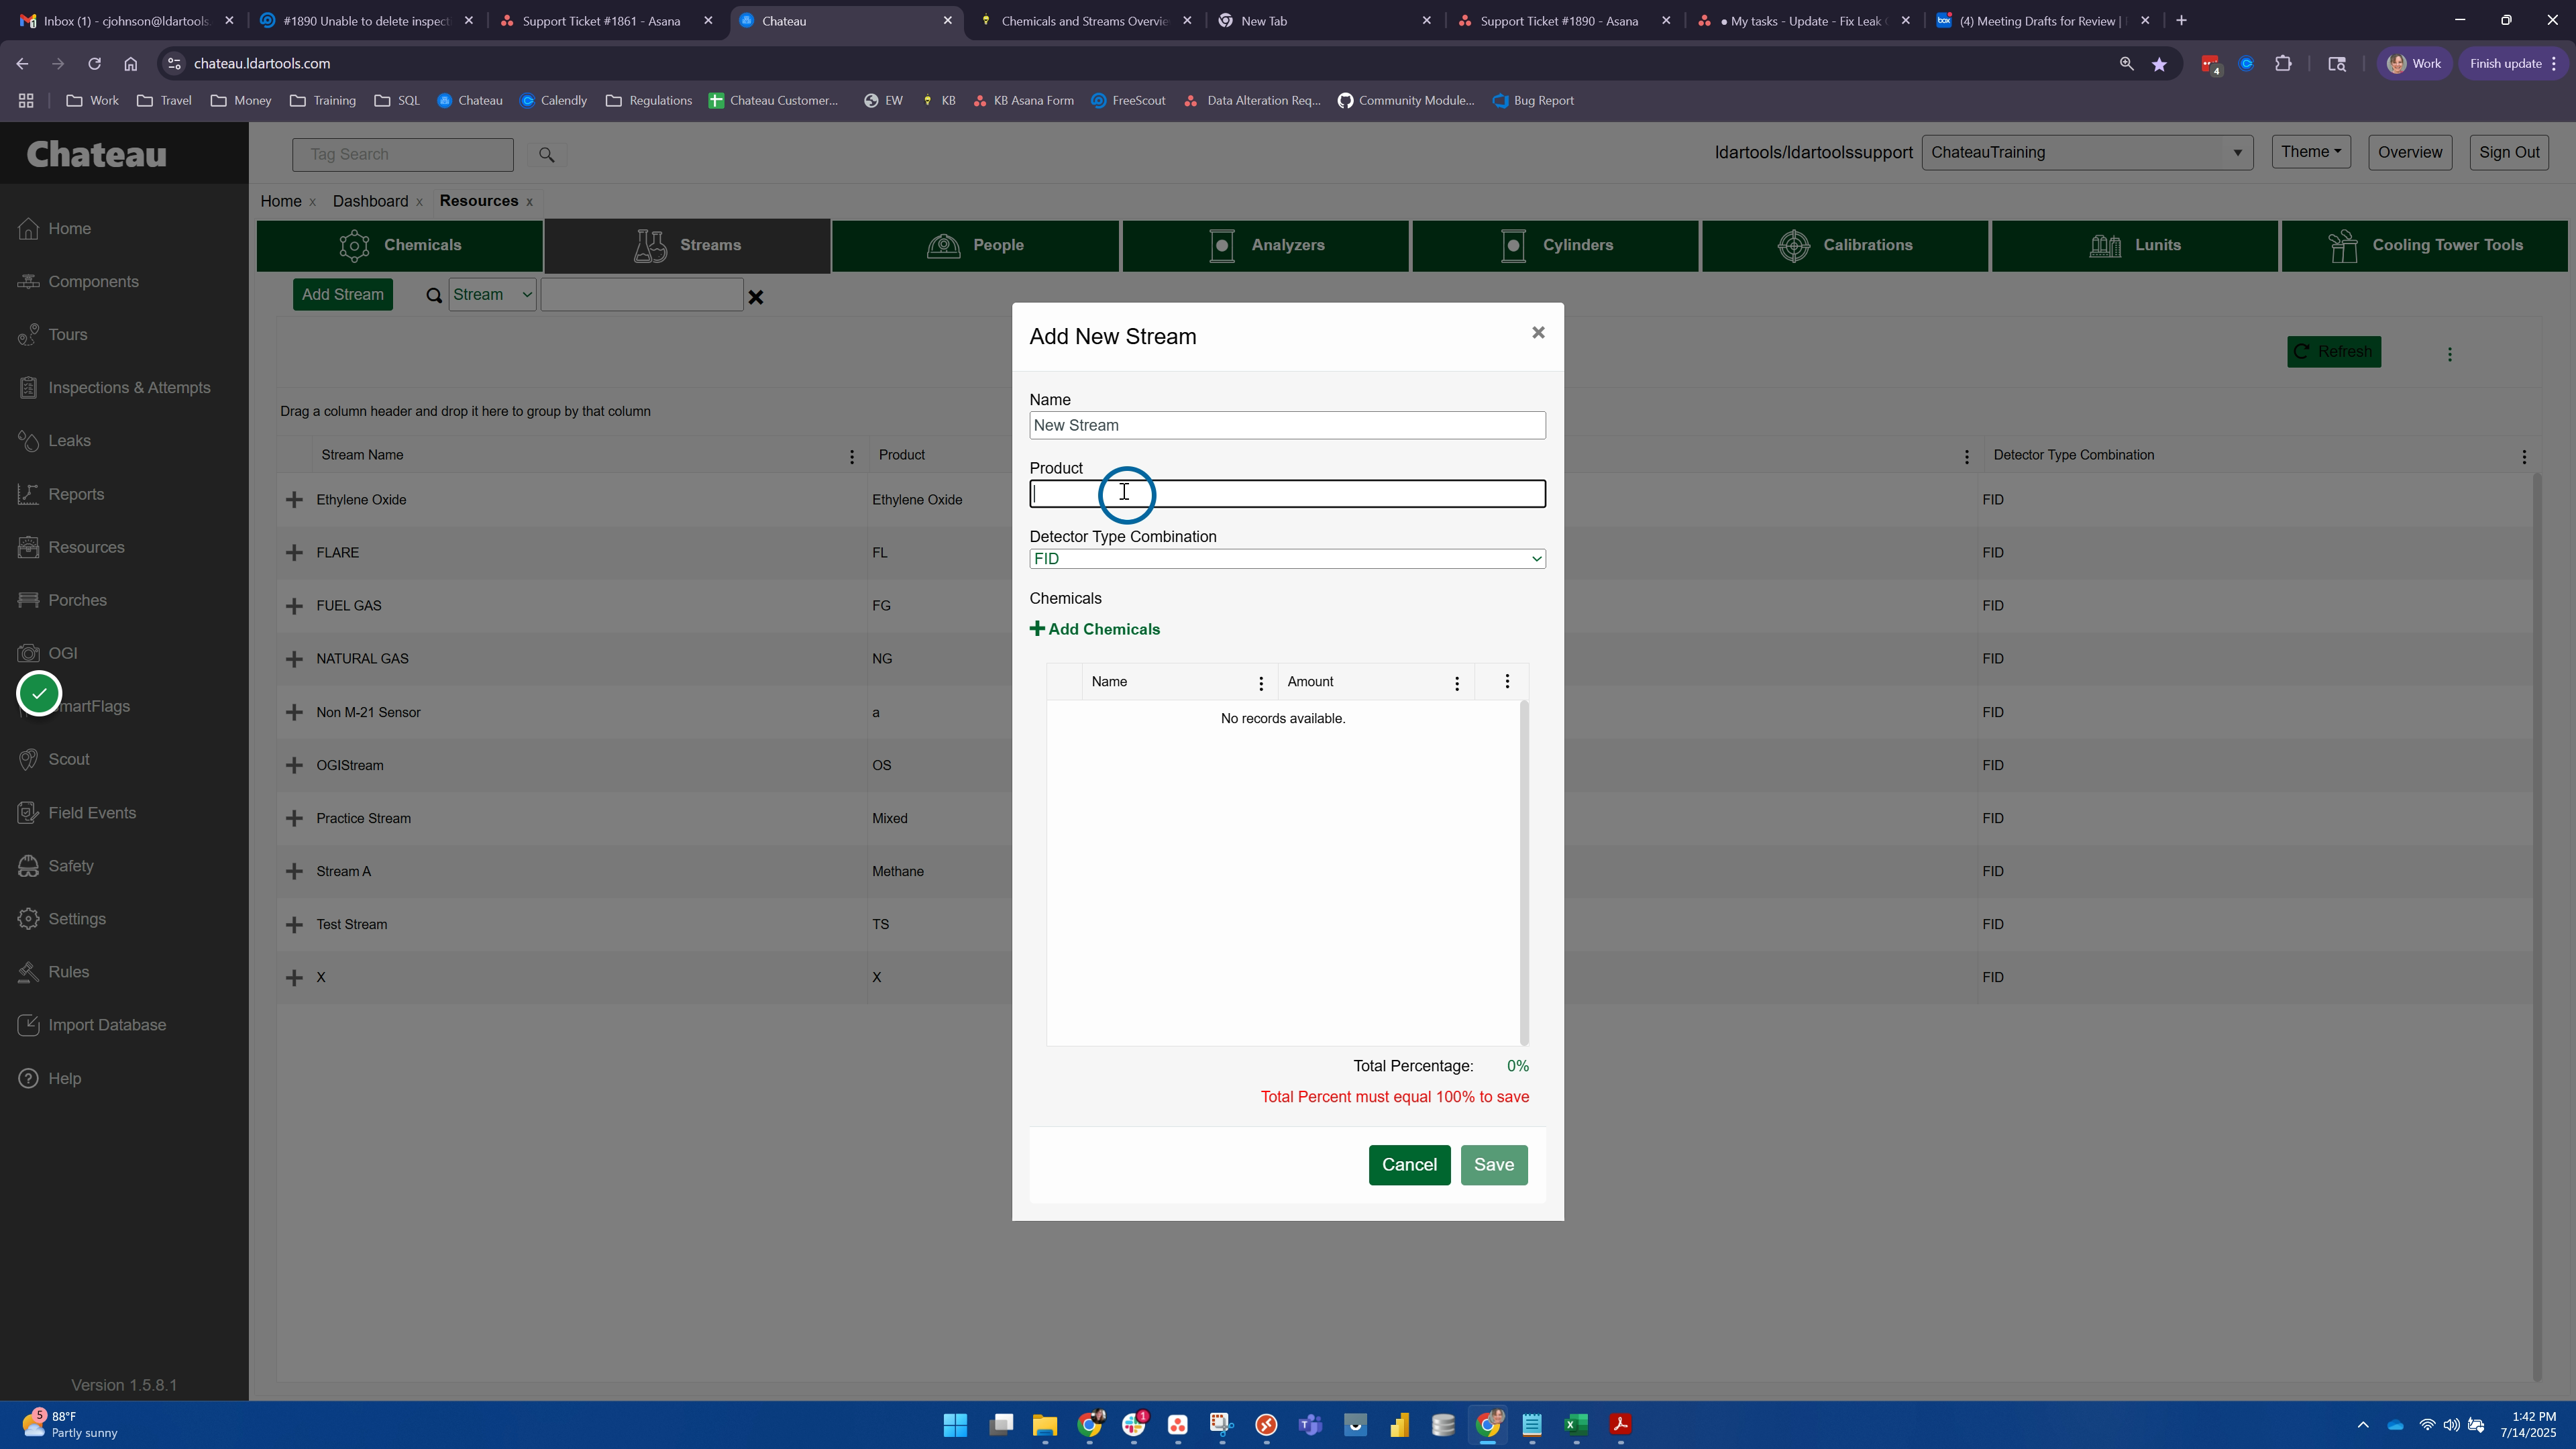Open Detector Type Combination column menu
The width and height of the screenshot is (2576, 1449).
tap(2524, 457)
